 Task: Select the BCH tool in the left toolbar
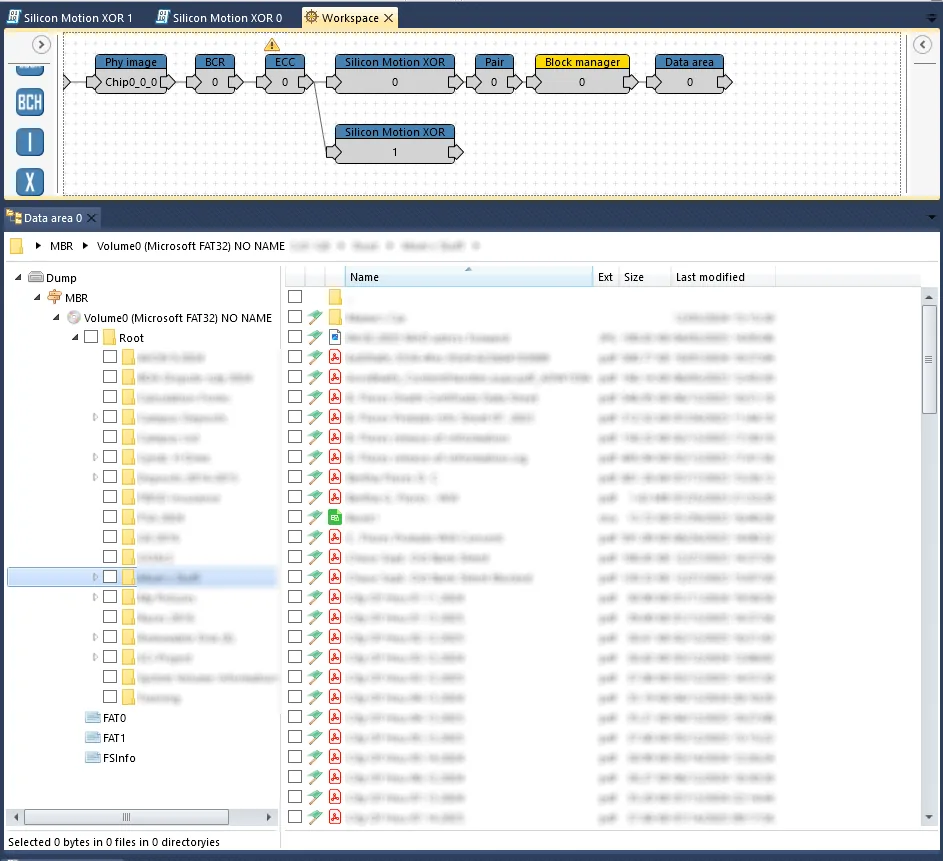(29, 102)
